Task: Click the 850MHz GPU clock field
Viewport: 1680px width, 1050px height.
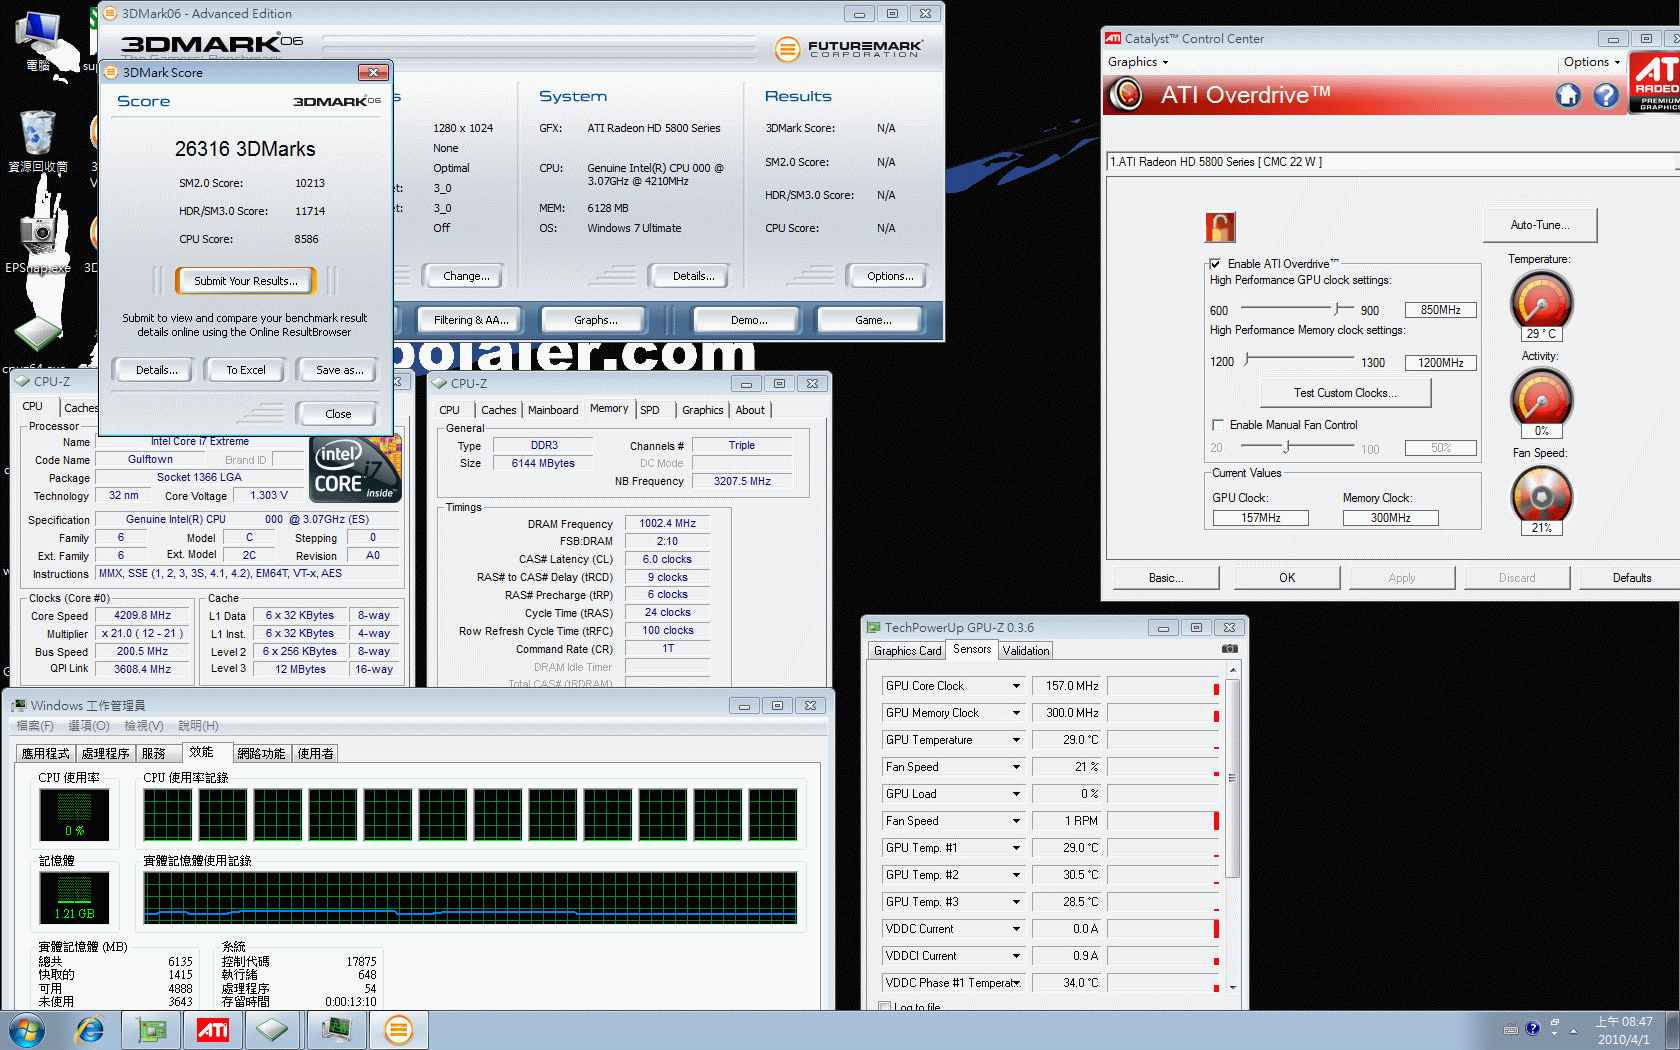Action: [x=1440, y=310]
